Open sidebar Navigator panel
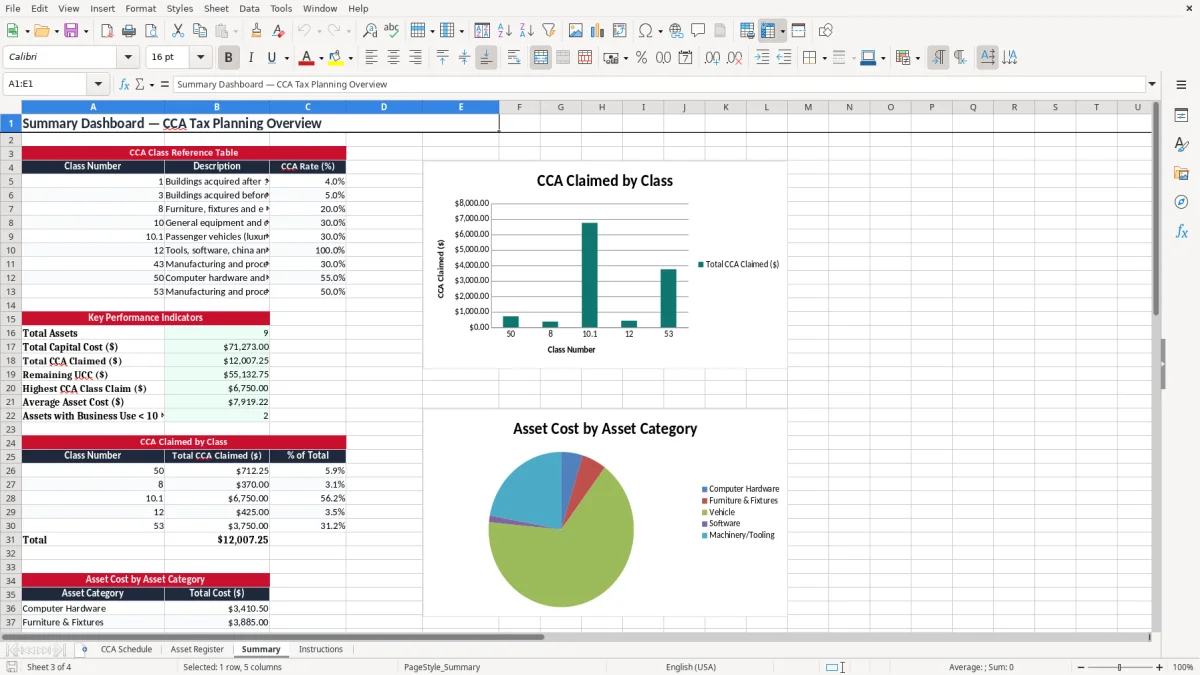The height and width of the screenshot is (675, 1200). coord(1181,202)
